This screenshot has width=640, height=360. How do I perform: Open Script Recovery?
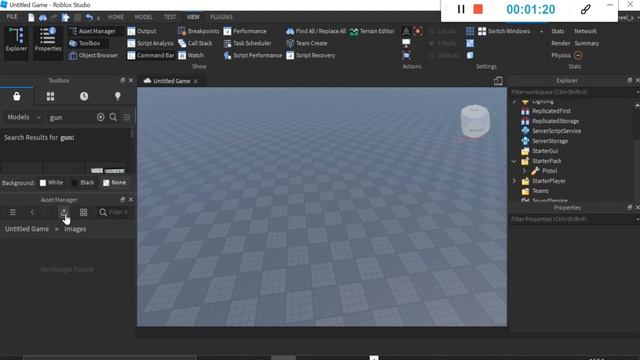311,56
